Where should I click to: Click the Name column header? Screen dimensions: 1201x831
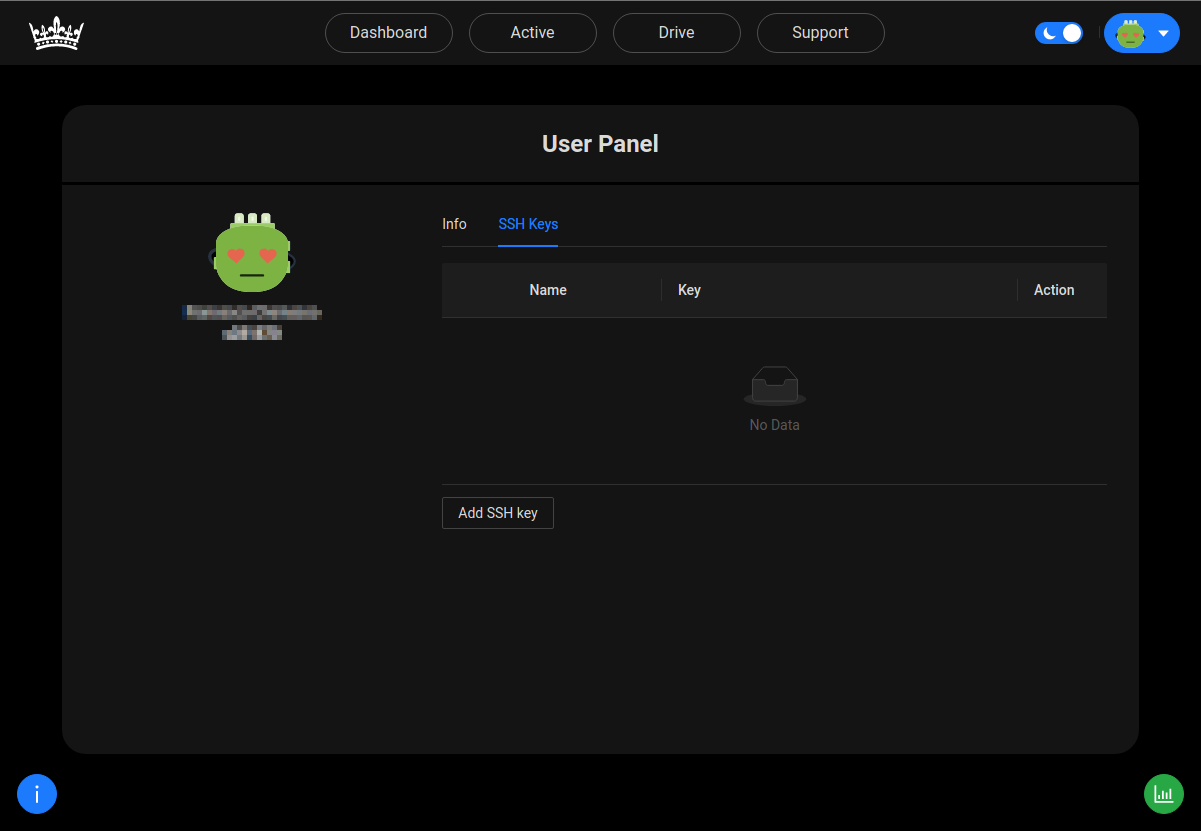548,290
